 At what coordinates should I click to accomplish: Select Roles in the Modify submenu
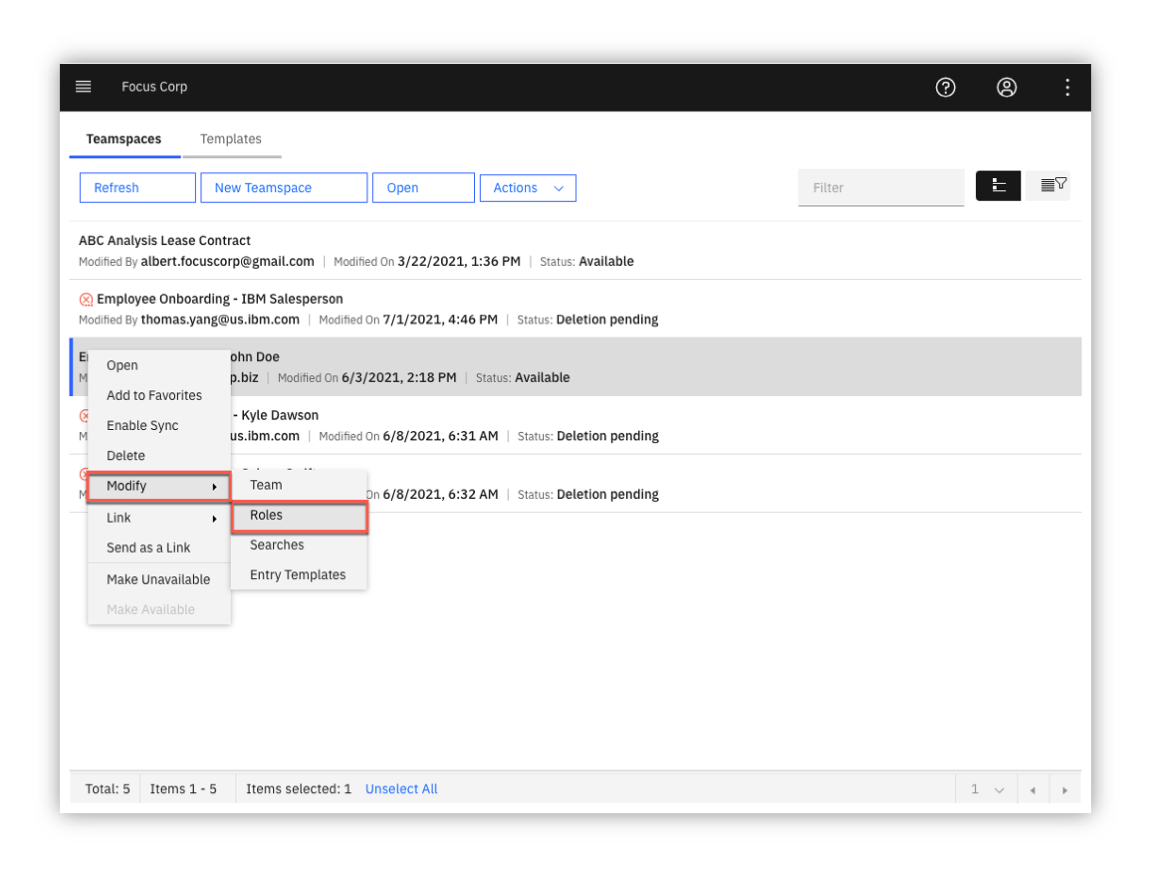point(299,516)
